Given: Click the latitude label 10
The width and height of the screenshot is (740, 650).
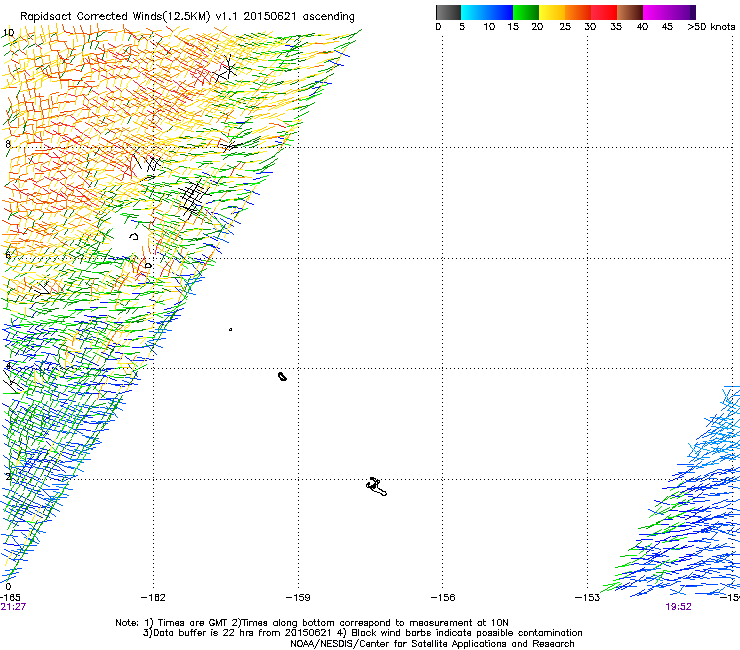Looking at the screenshot, I should (x=9, y=33).
